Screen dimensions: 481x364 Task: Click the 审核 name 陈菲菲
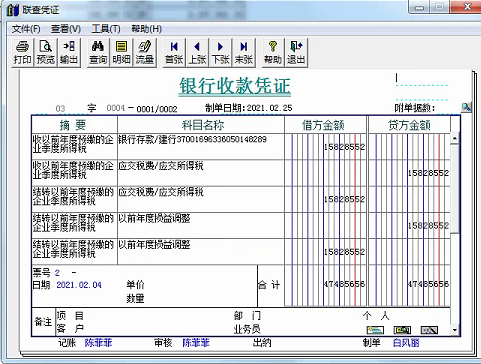pyautogui.click(x=196, y=343)
